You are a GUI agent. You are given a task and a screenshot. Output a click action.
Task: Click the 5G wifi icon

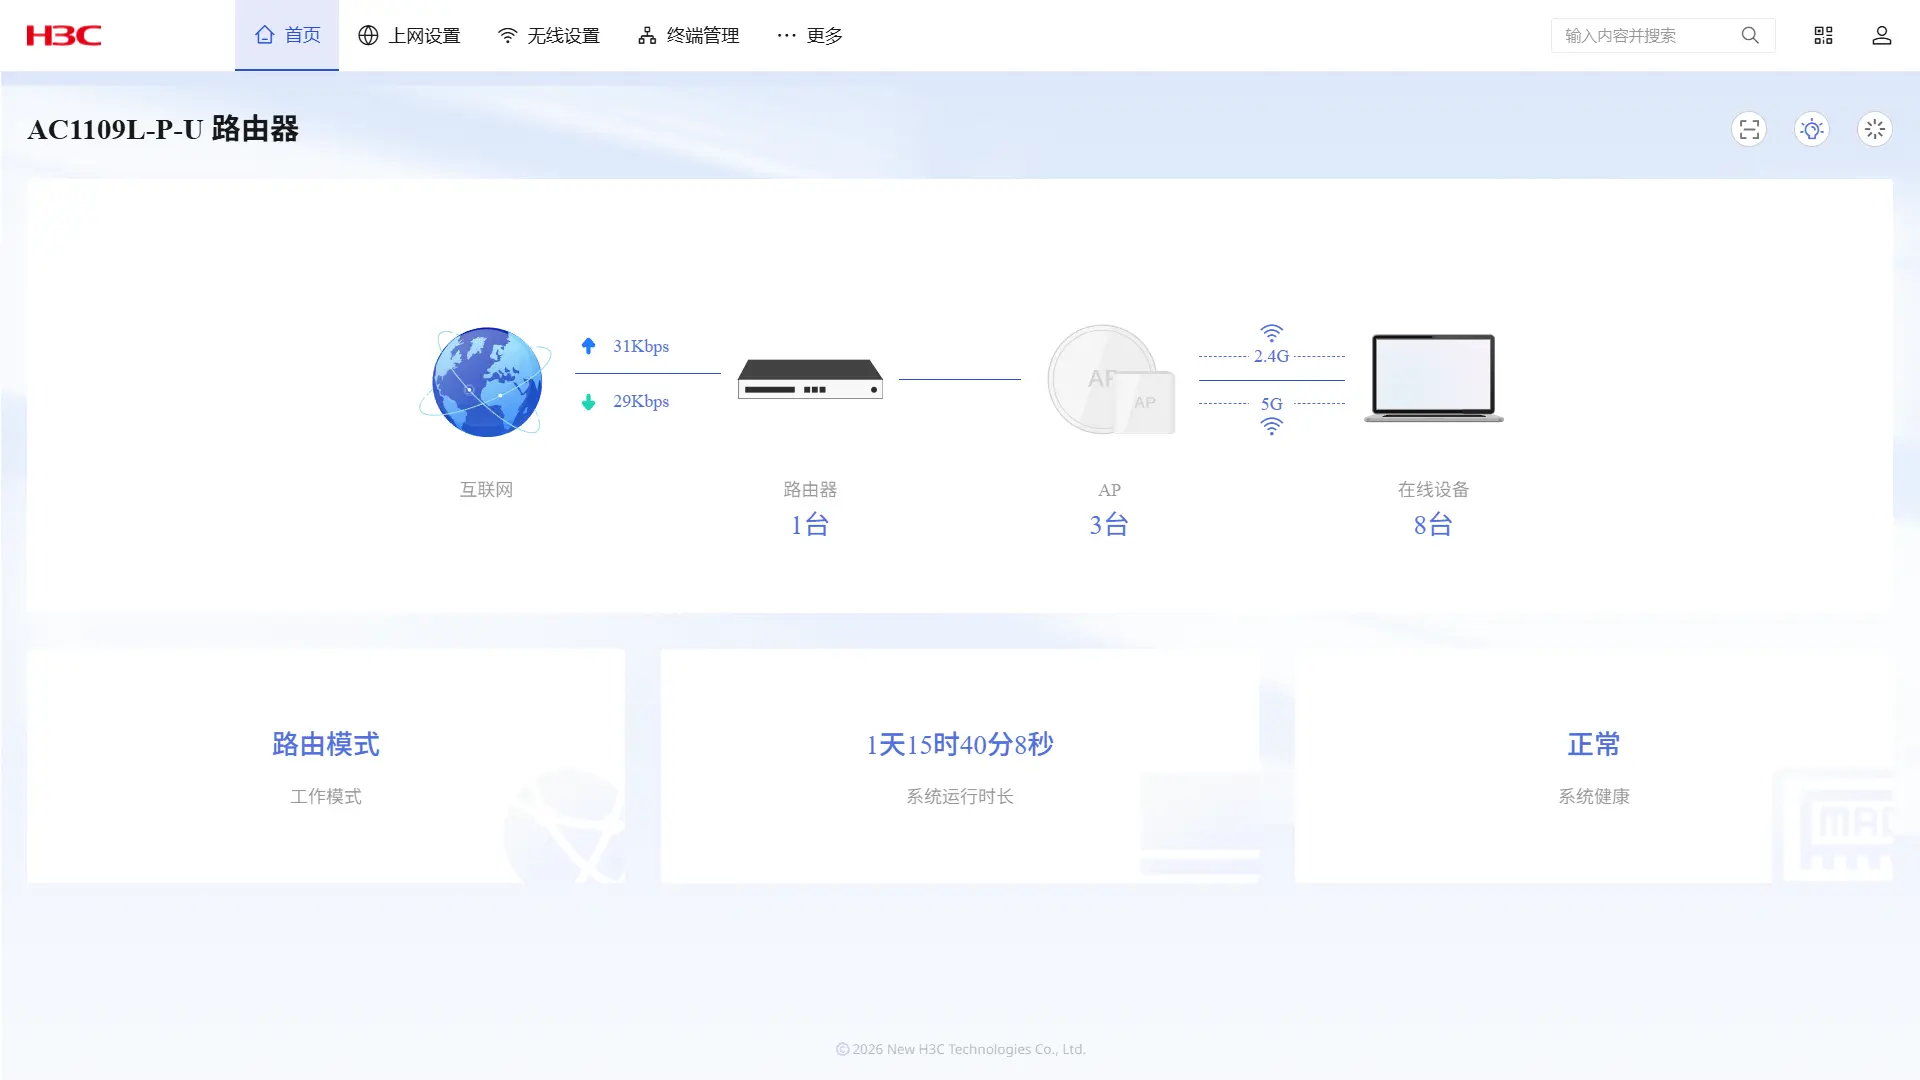[x=1271, y=426]
